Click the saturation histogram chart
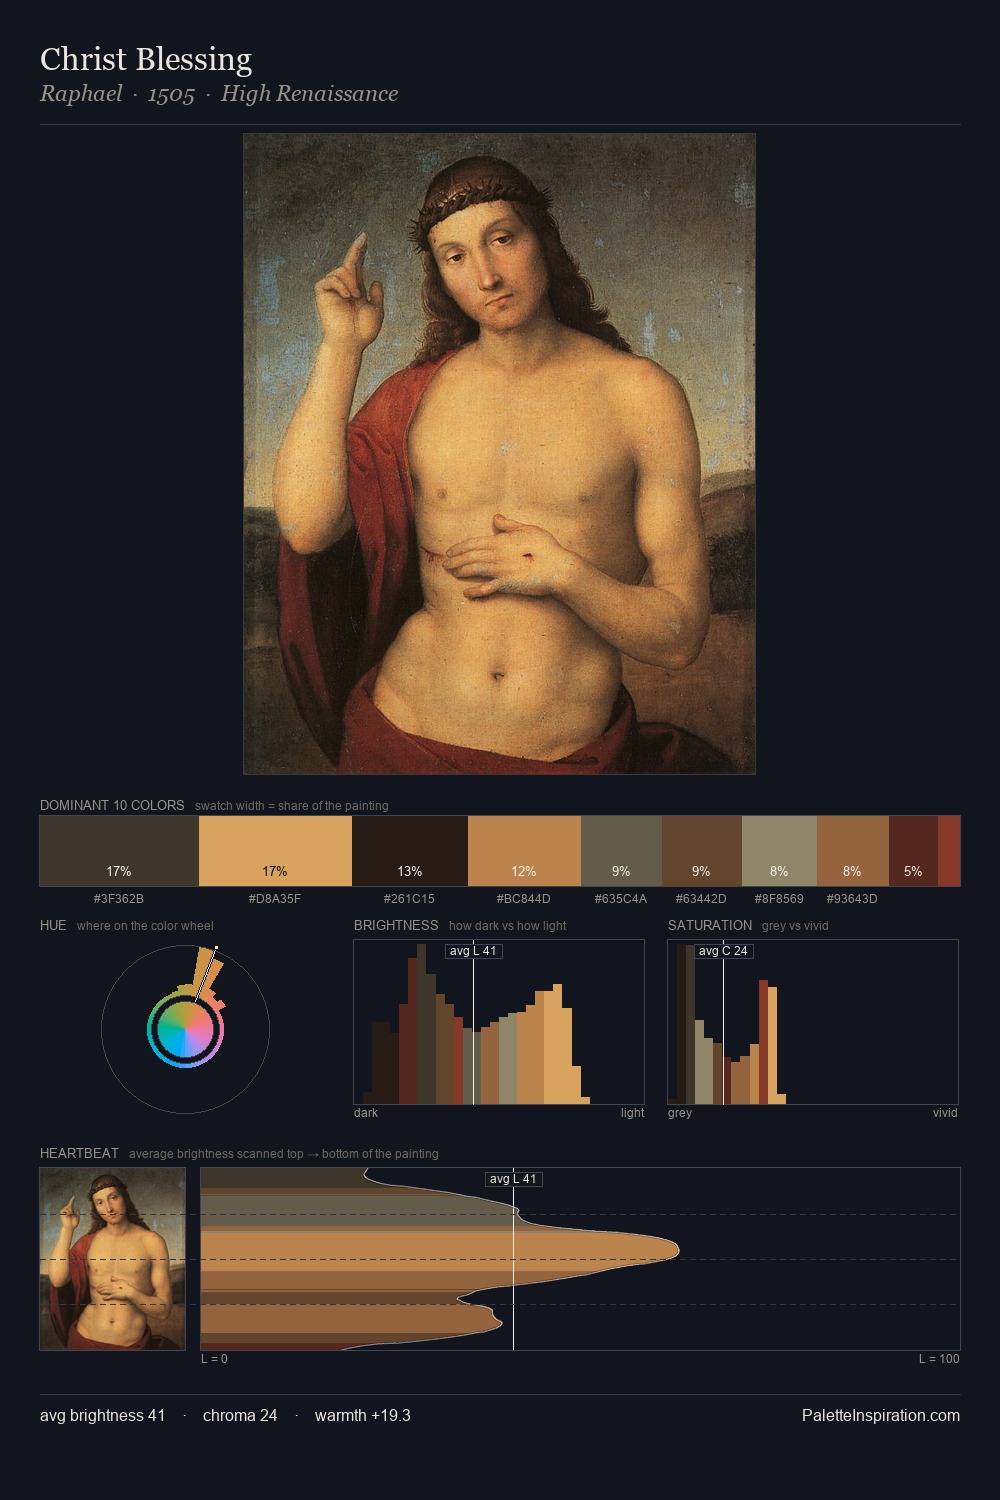 coord(813,1022)
